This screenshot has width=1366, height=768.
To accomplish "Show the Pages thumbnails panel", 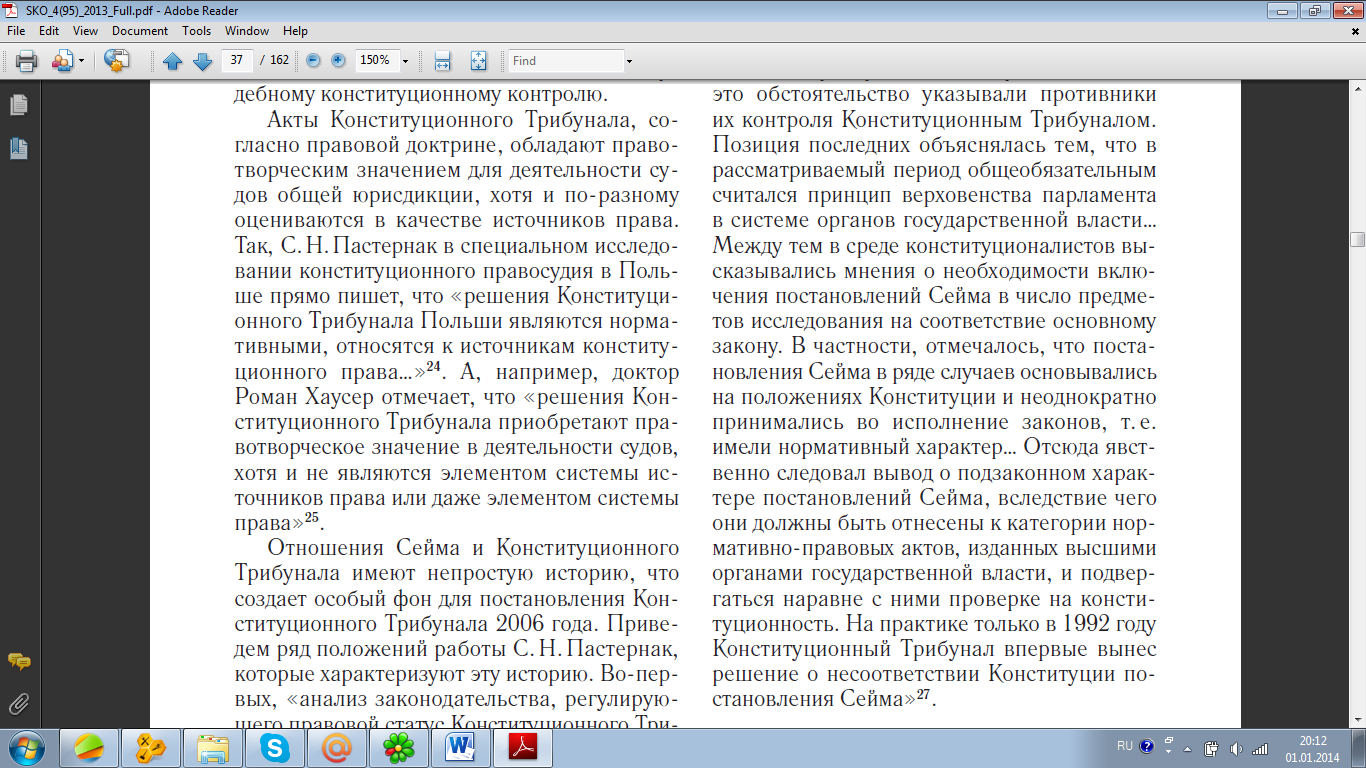I will point(18,105).
